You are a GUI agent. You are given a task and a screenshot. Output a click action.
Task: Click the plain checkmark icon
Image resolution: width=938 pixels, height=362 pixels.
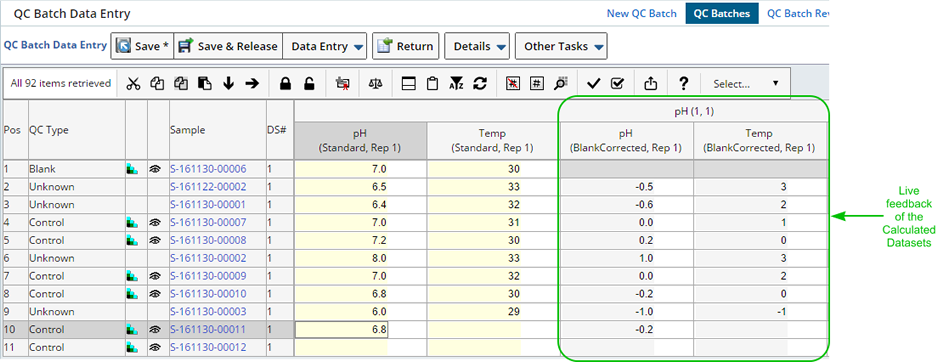(x=593, y=84)
